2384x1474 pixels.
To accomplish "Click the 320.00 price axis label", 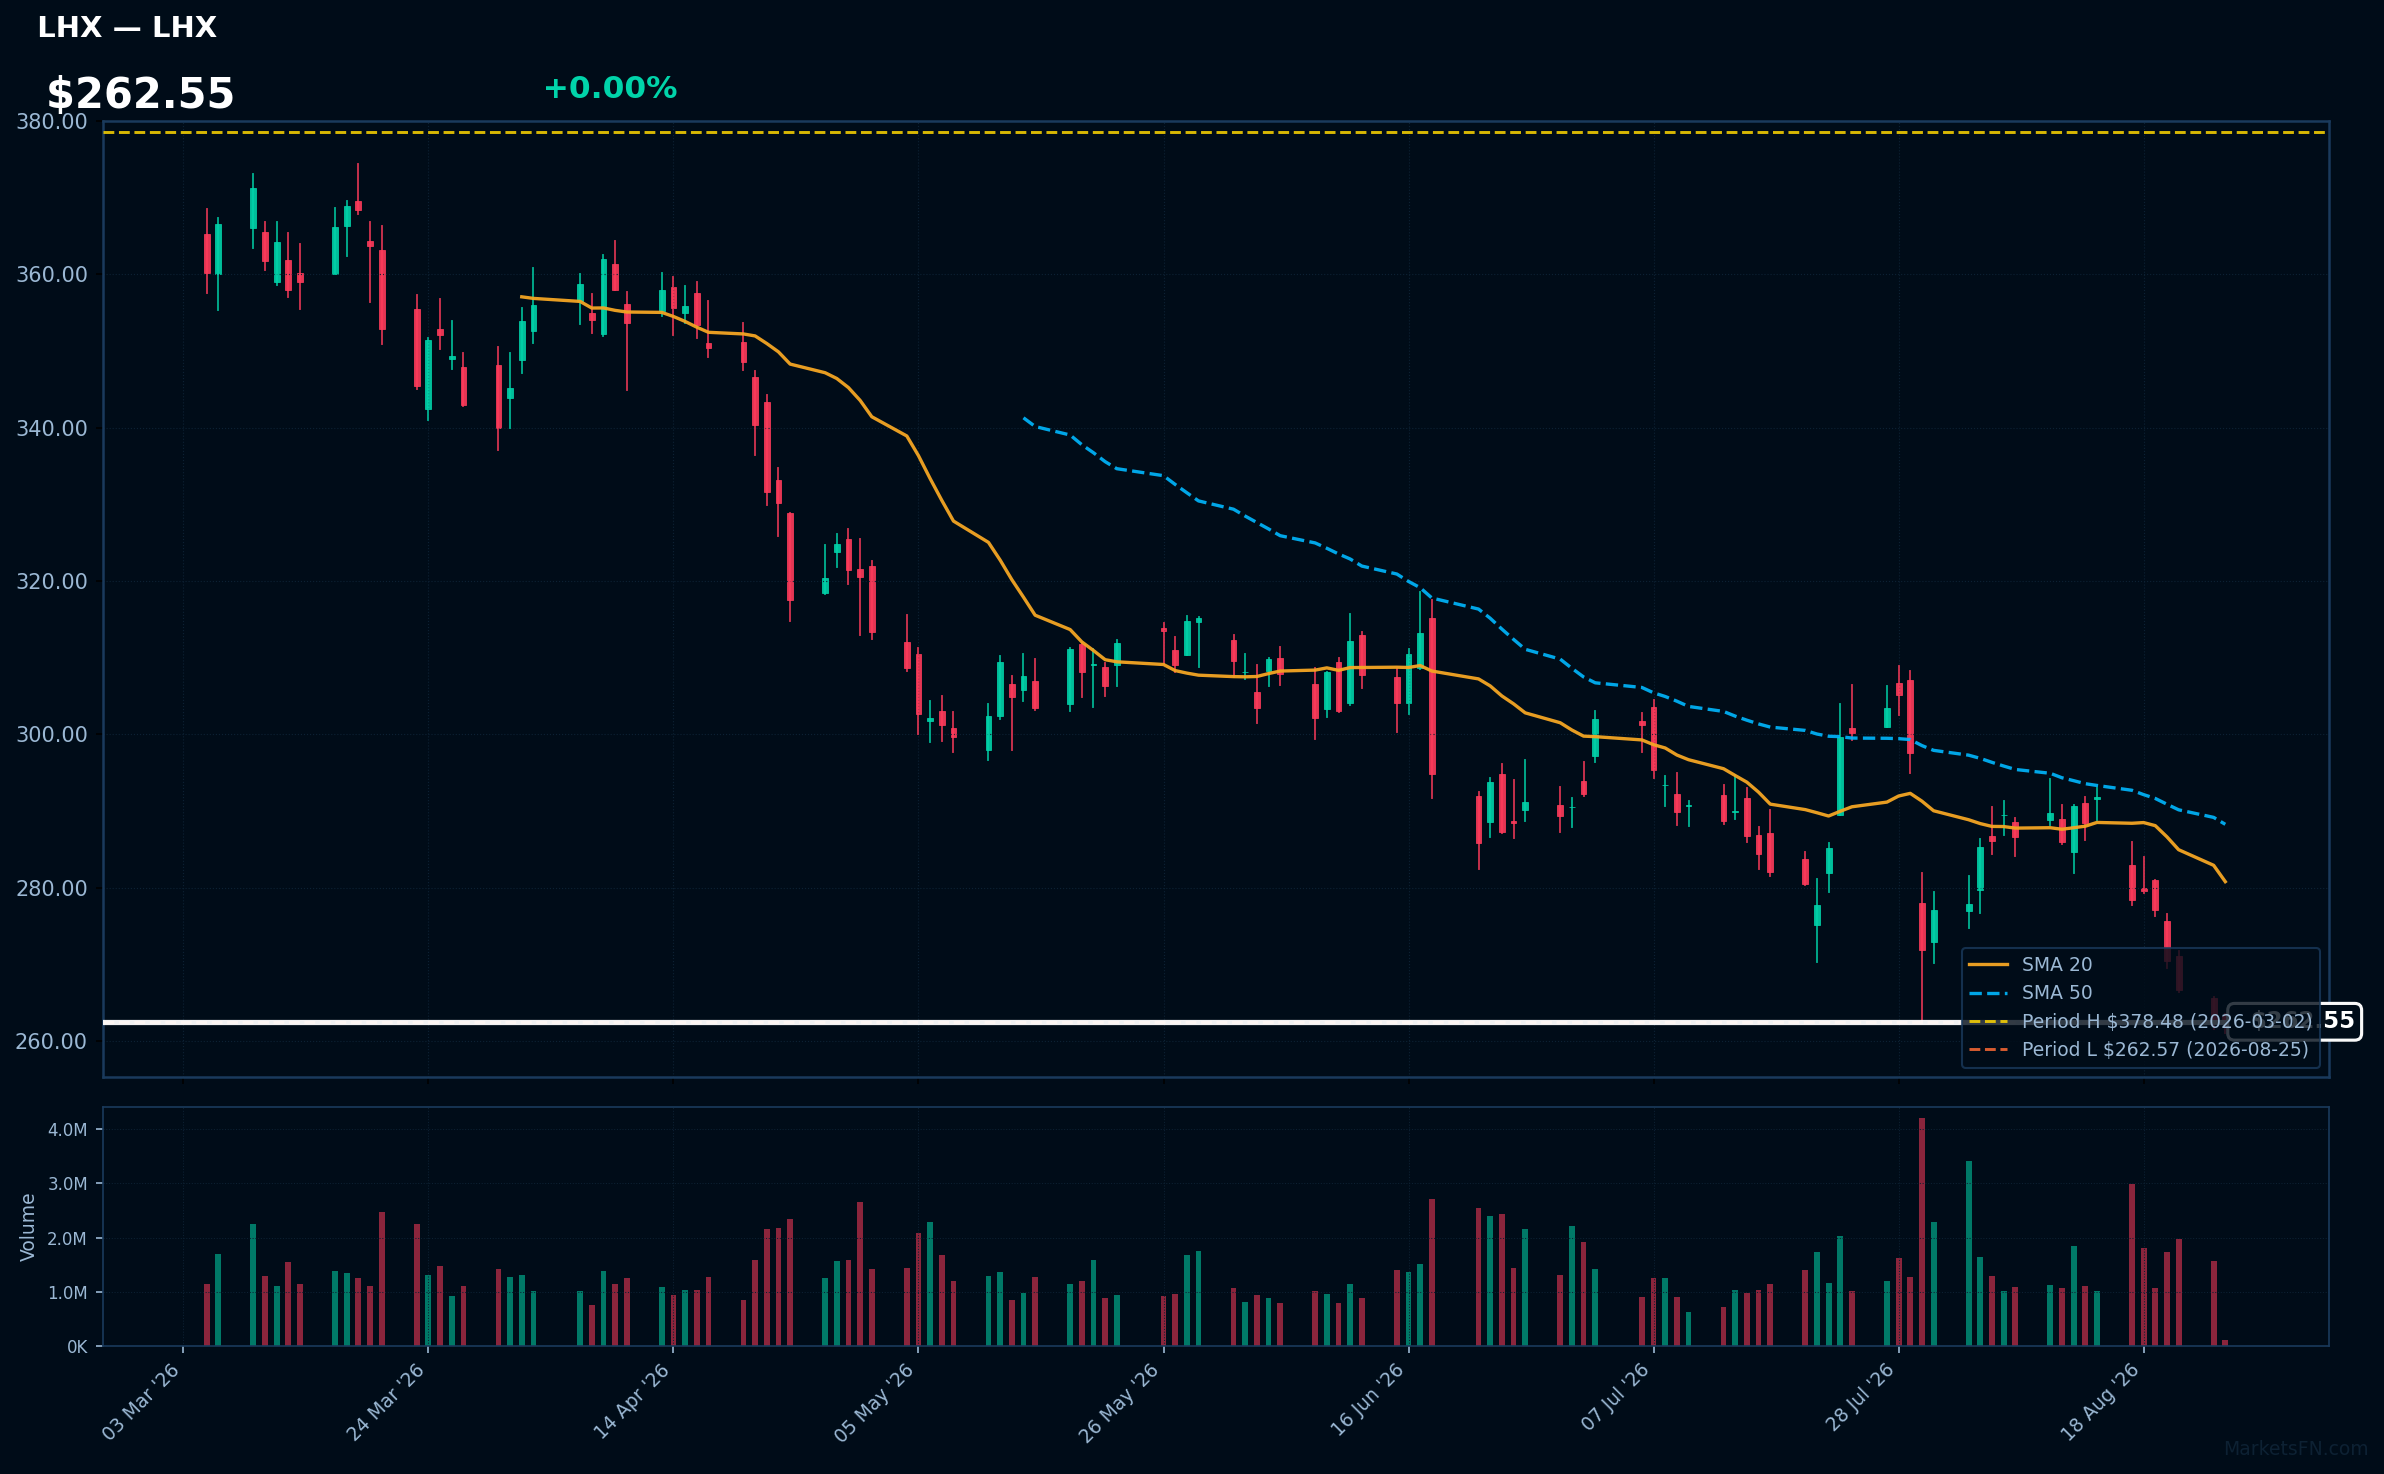I will 52,582.
